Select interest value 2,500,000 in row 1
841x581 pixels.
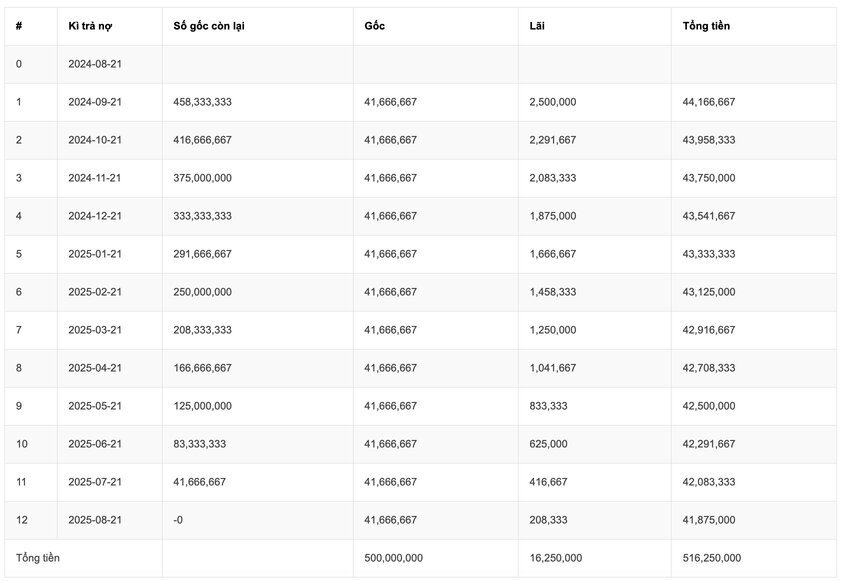pos(553,102)
